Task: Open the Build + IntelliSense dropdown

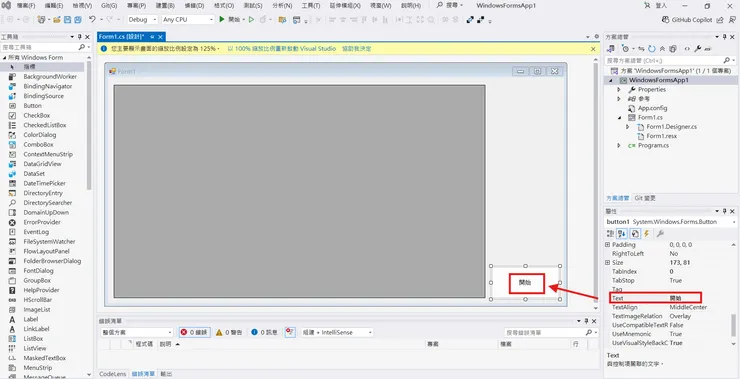Action: [x=337, y=332]
